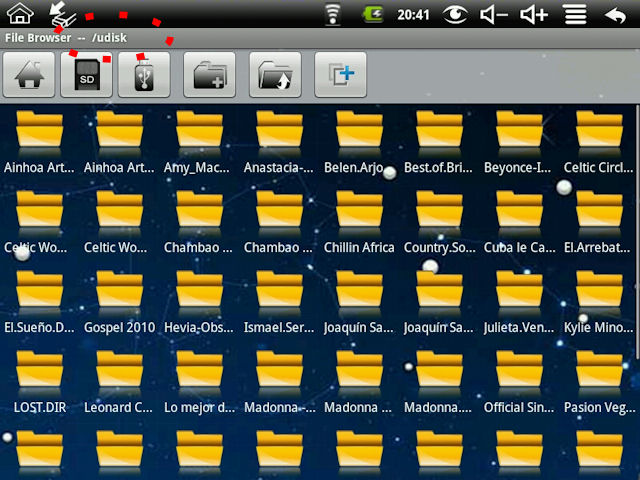
Task: Tap the USB connection notification icon
Action: [62, 14]
